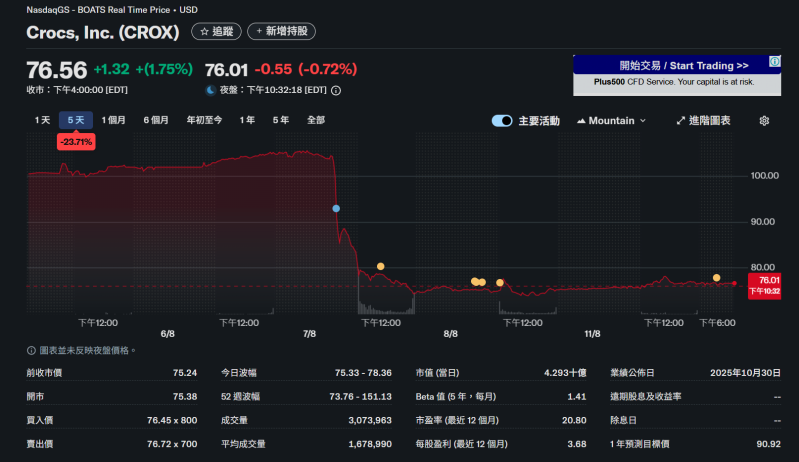Toggle the key events (主要活動) switch
Screen dimensions: 799x462
pyautogui.click(x=502, y=121)
